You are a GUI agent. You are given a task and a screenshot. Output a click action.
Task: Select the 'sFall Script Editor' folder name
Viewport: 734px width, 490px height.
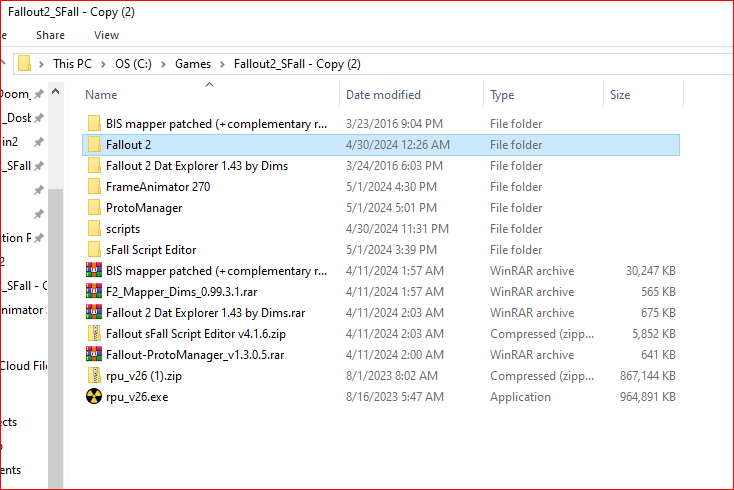(151, 250)
